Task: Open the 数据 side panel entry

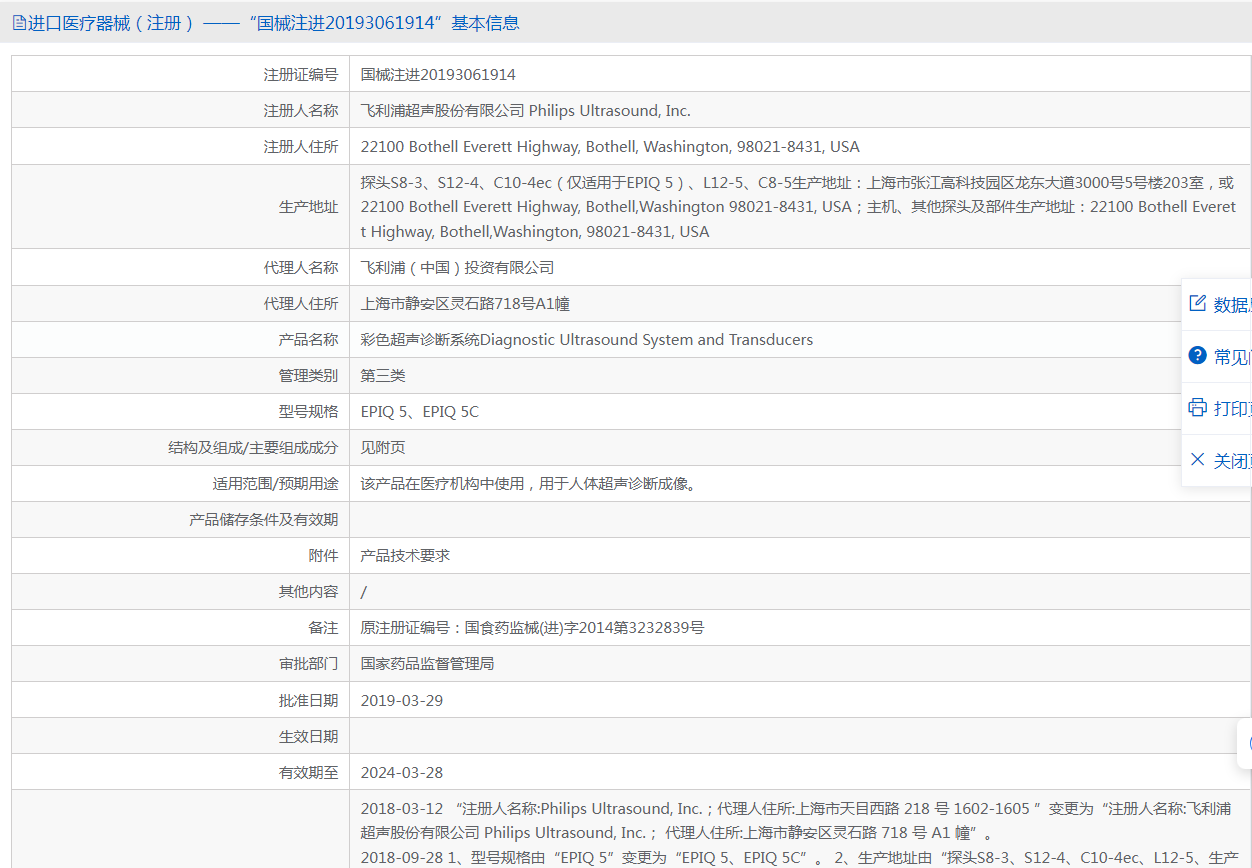Action: [x=1217, y=304]
